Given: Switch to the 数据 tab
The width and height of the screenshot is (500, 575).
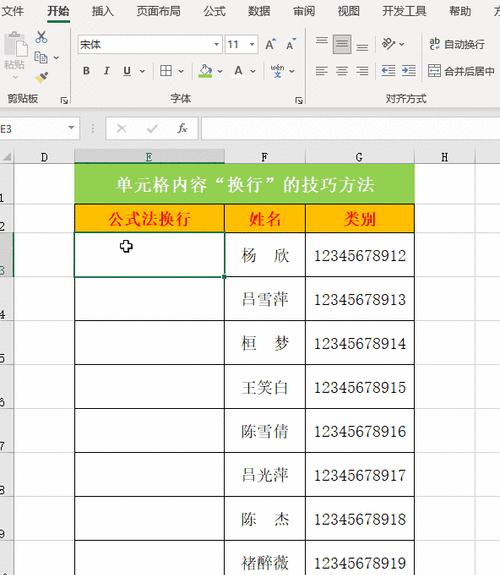Looking at the screenshot, I should 259,11.
